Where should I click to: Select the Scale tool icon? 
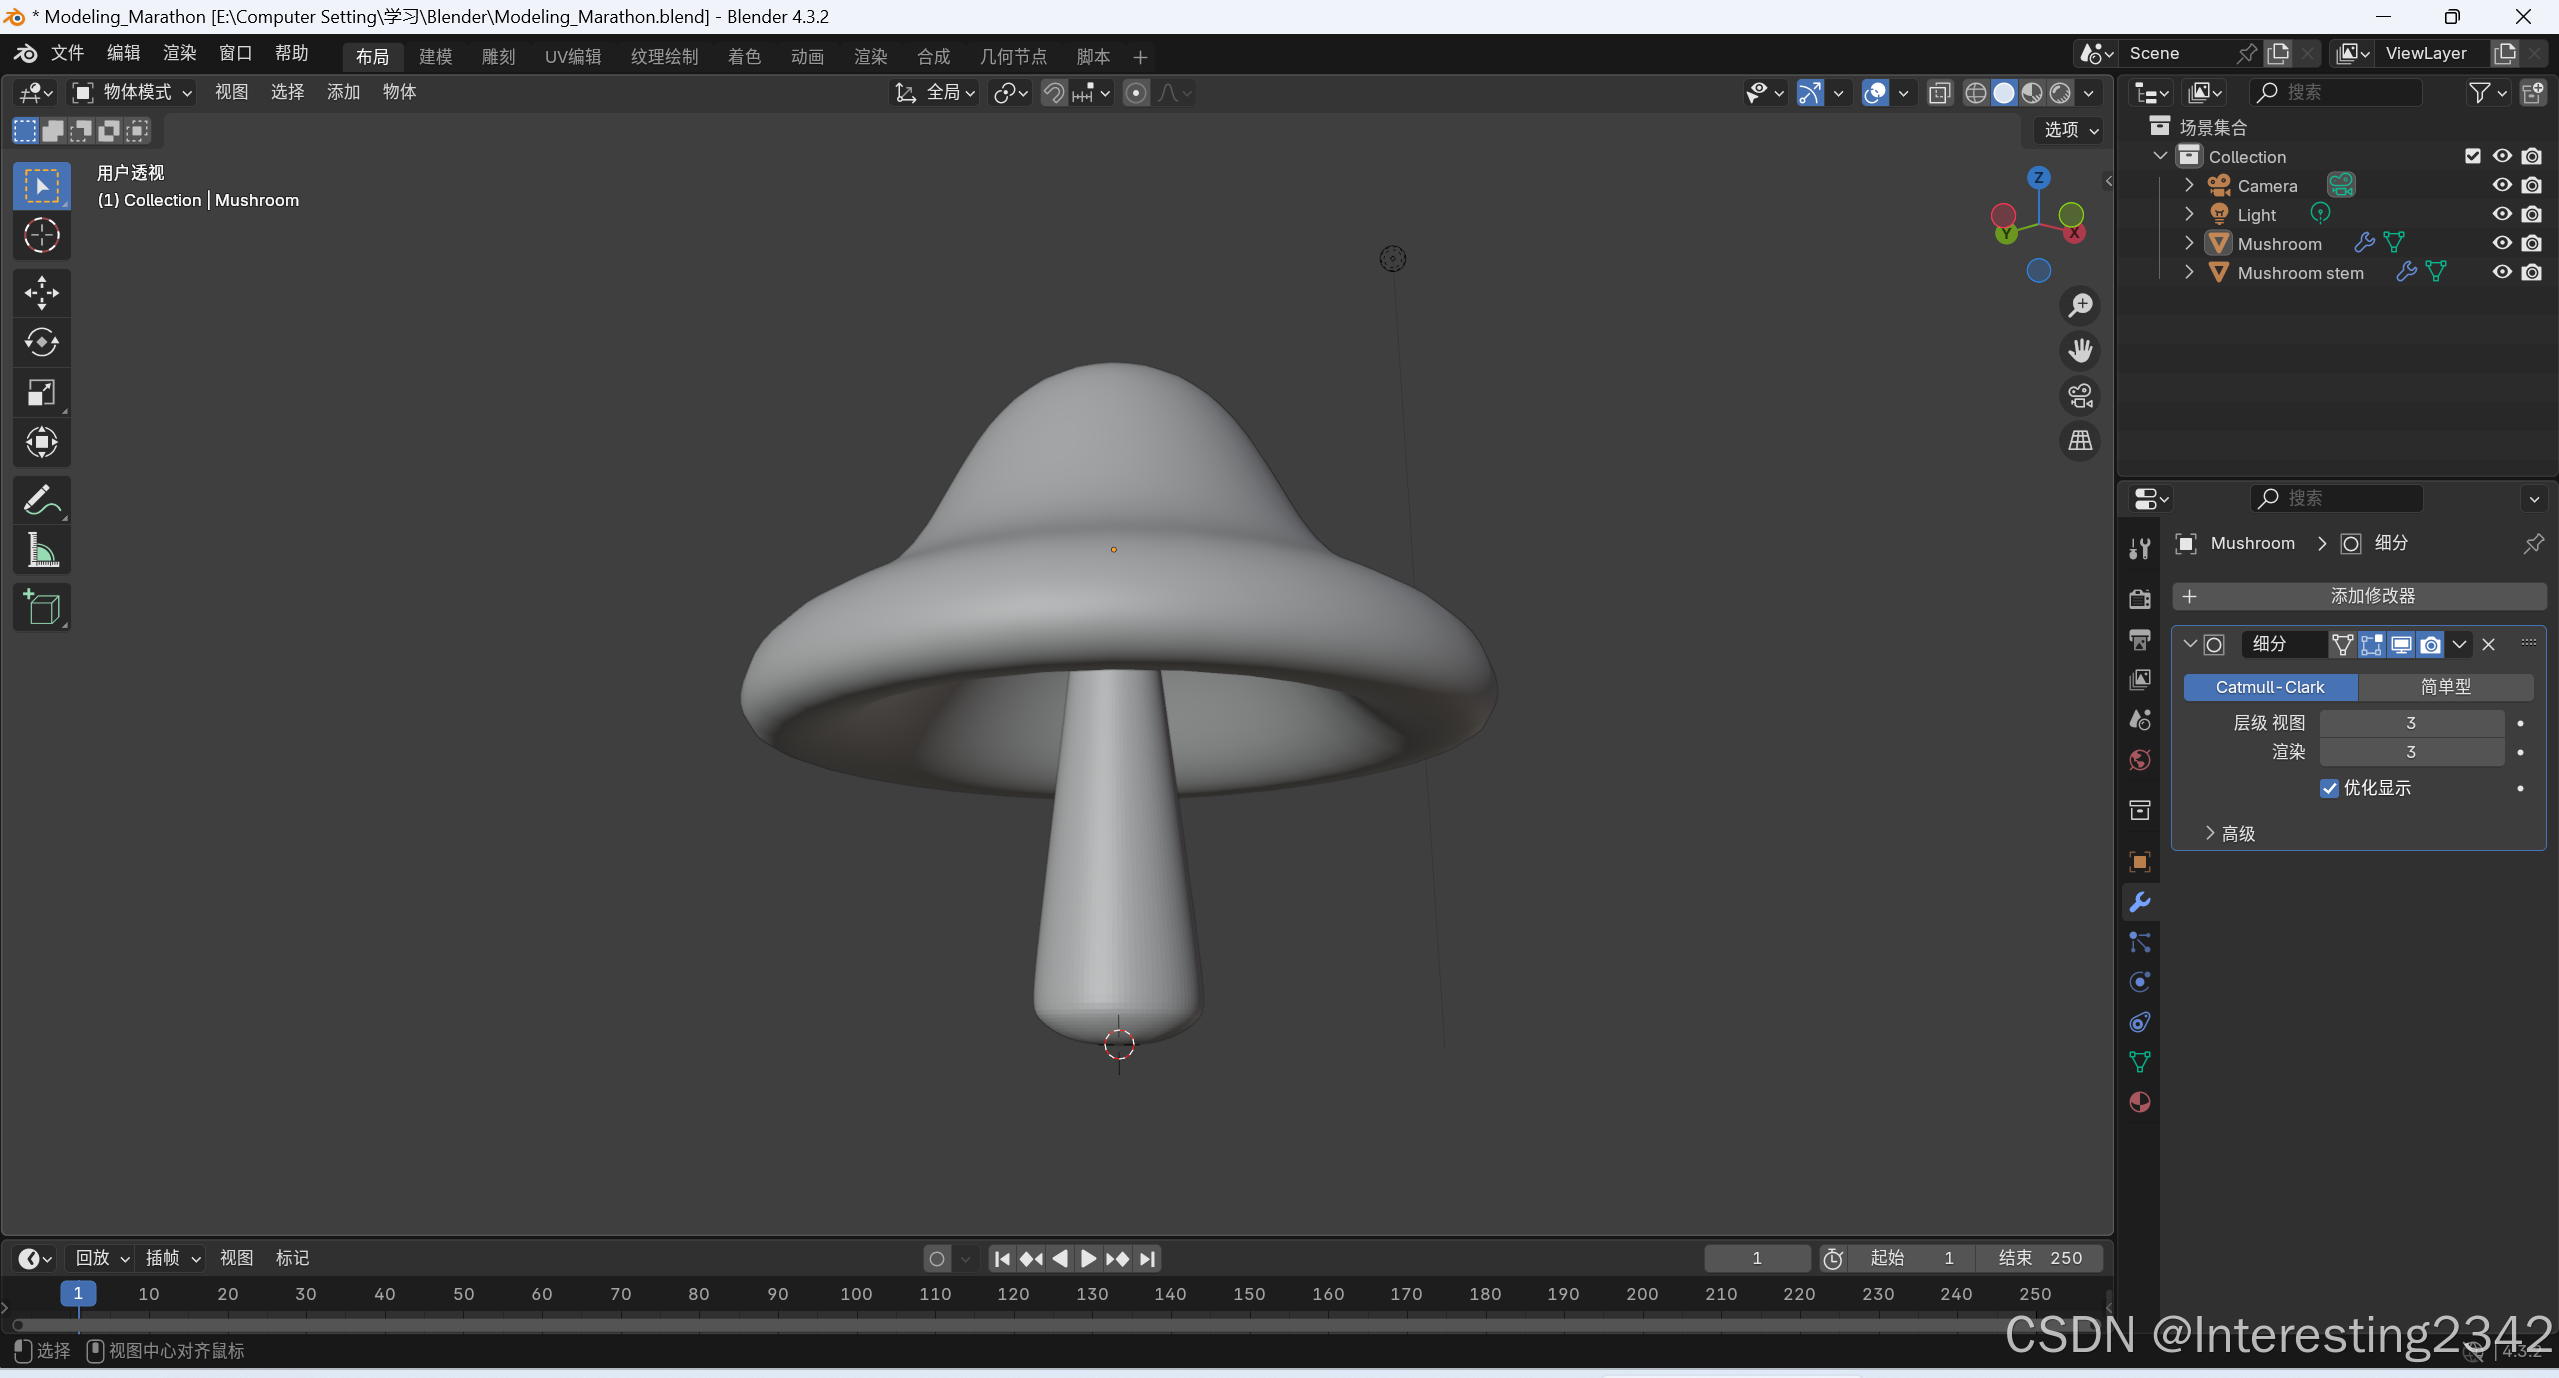point(41,393)
